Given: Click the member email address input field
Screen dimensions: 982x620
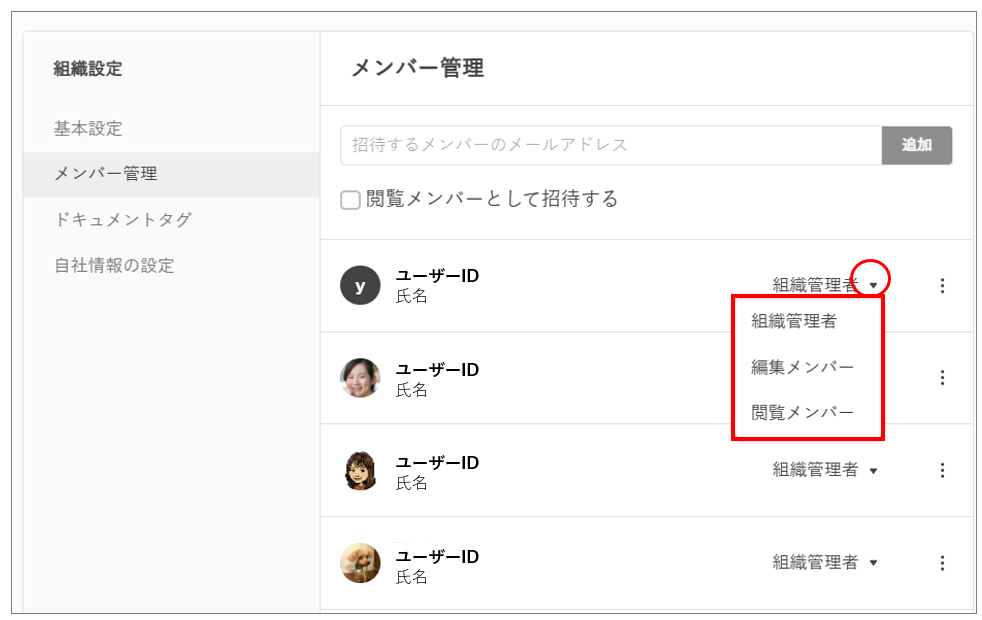Looking at the screenshot, I should coord(610,145).
